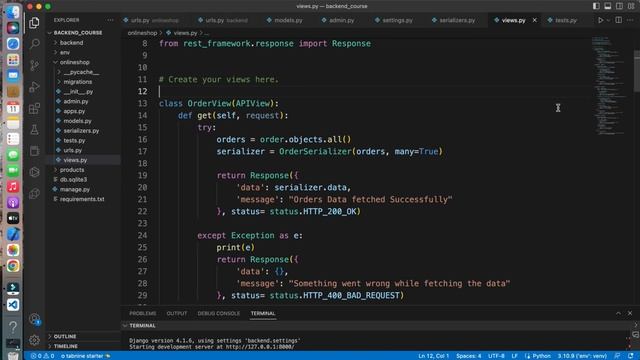The image size is (640, 360).
Task: Switch to the PROBLEMS panel tab
Action: pyautogui.click(x=143, y=313)
